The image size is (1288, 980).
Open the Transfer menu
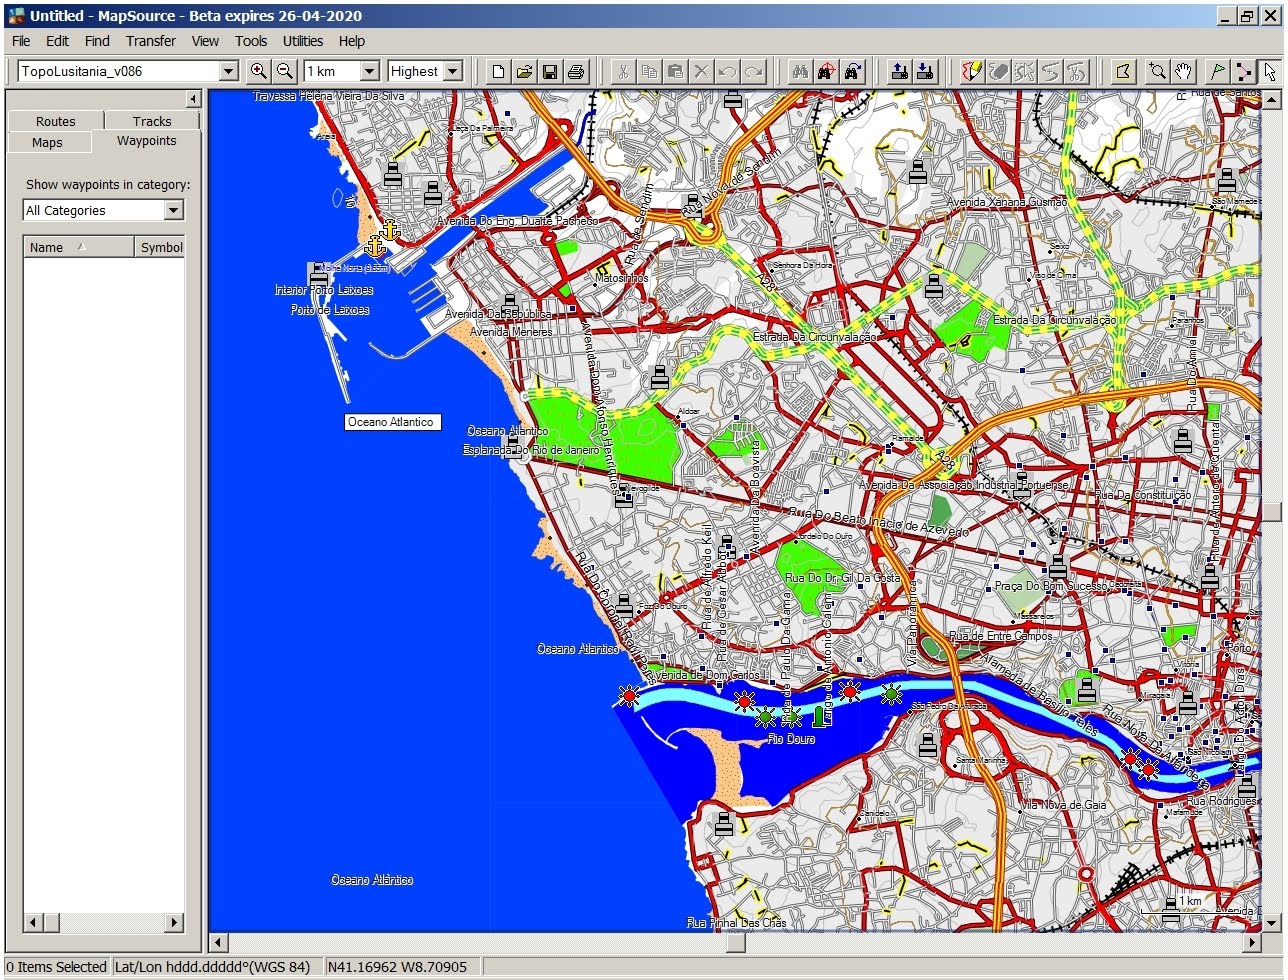(x=151, y=41)
